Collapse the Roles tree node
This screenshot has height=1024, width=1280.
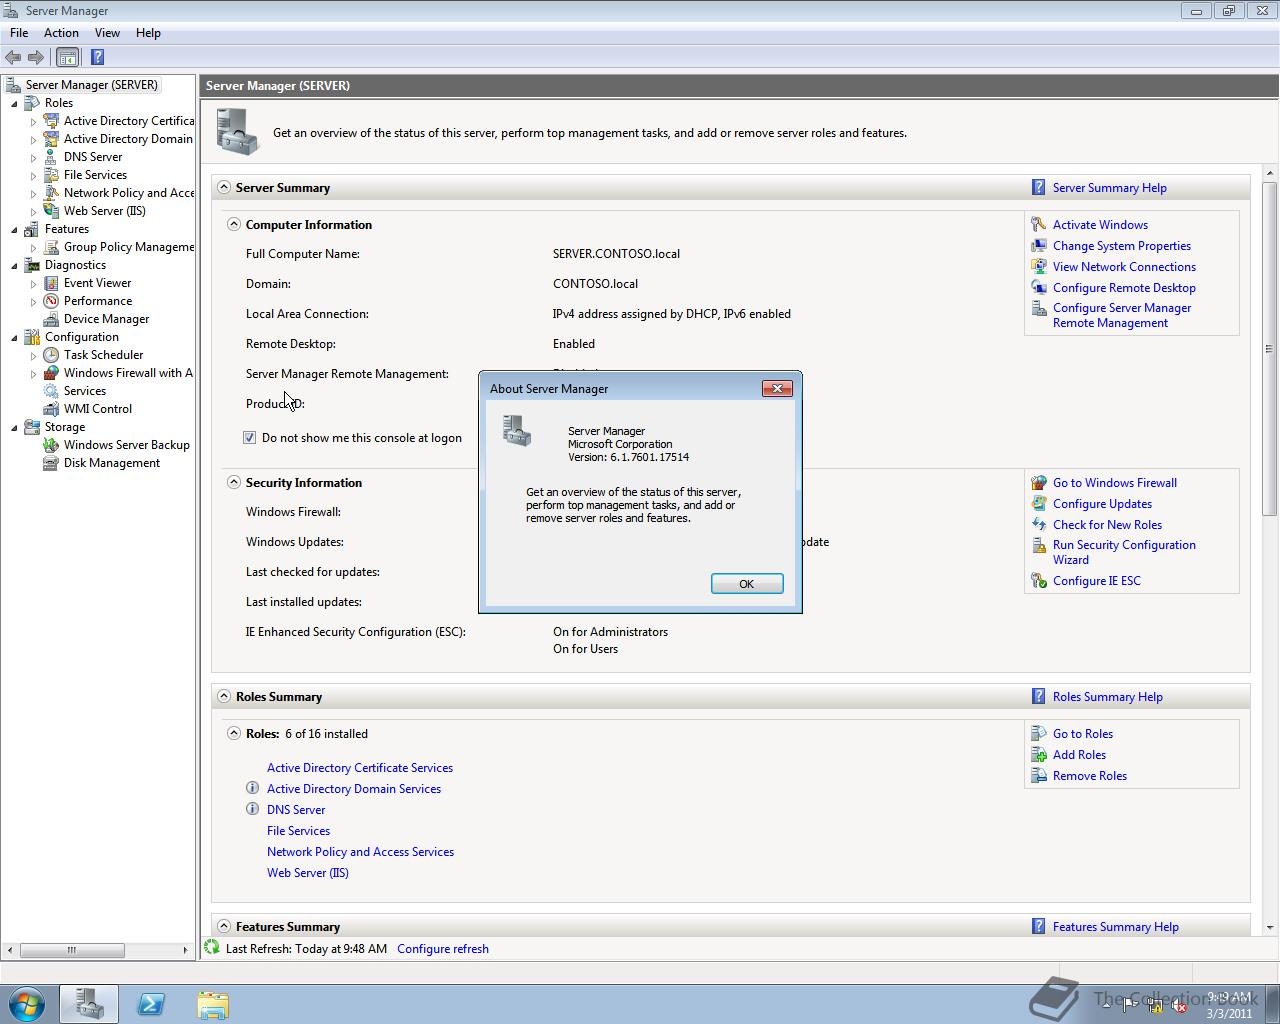[x=14, y=104]
